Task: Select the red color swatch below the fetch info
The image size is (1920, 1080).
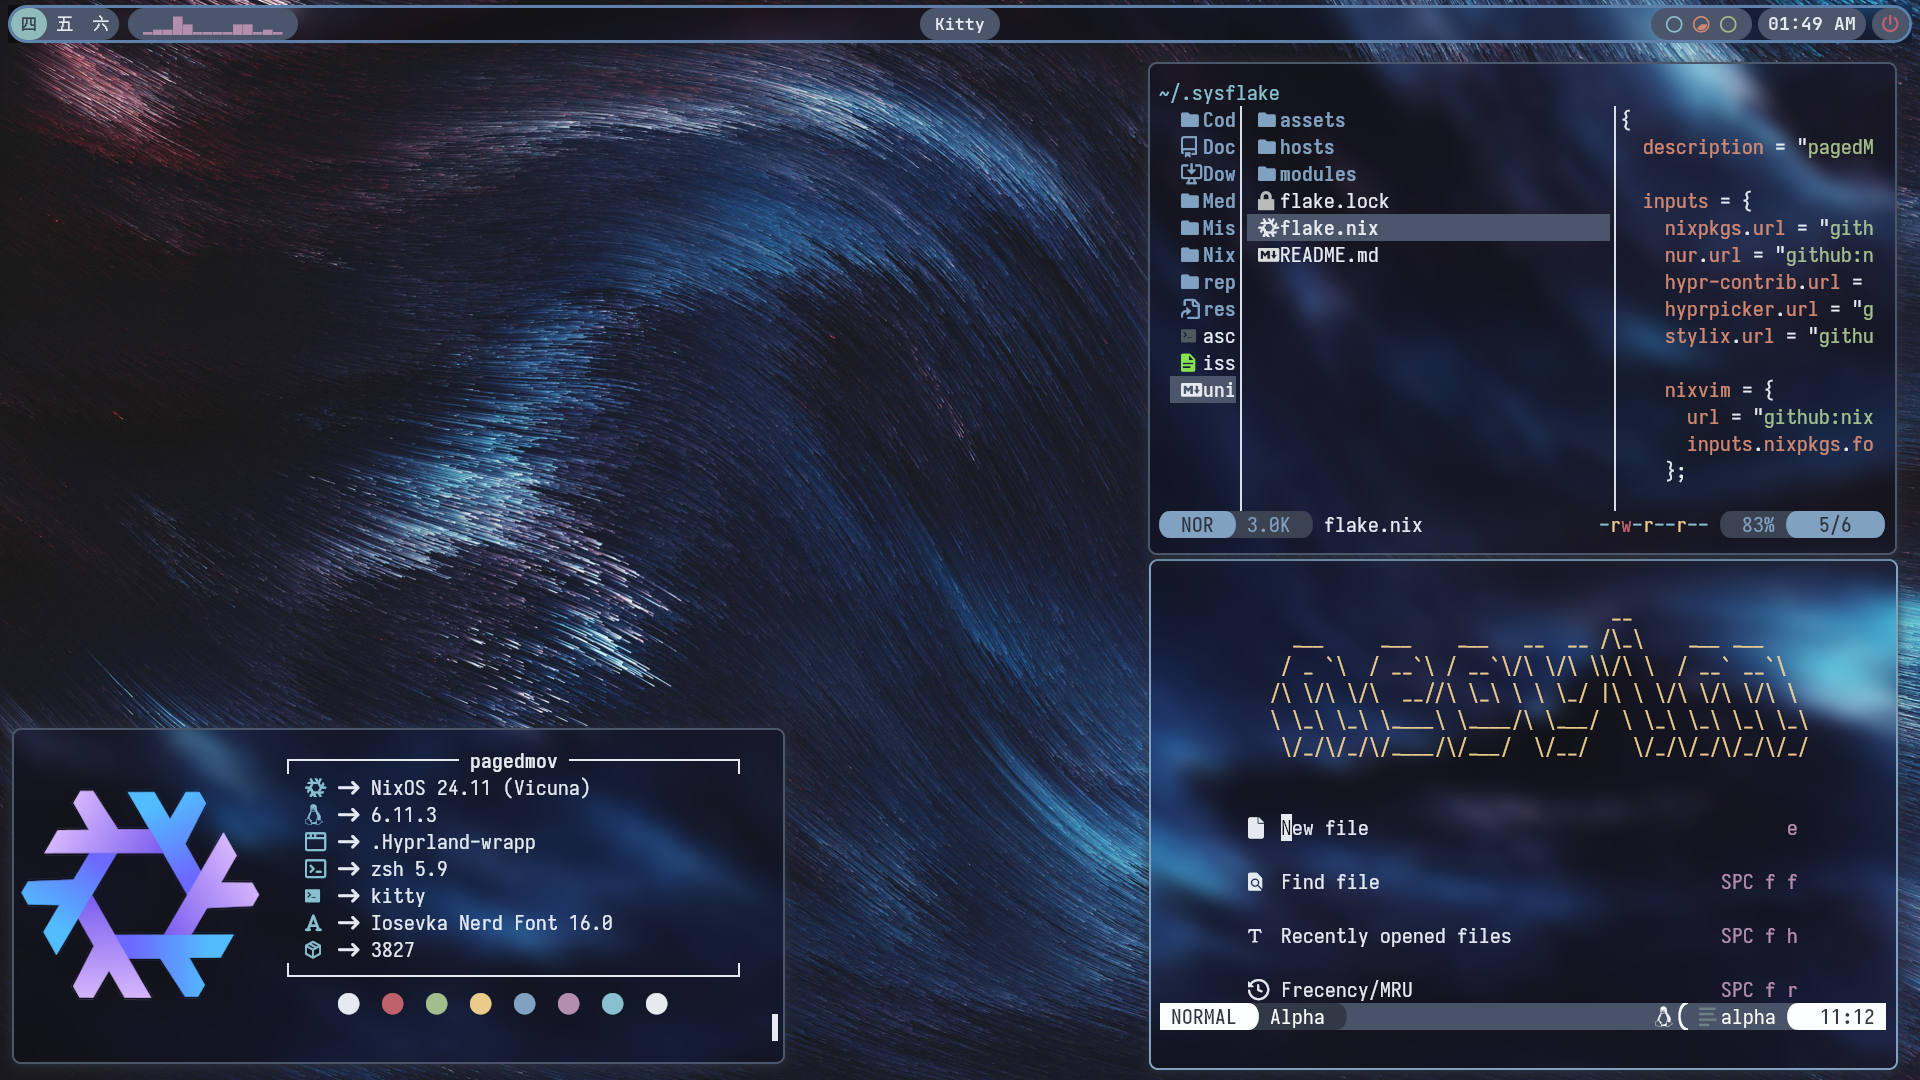Action: [393, 1003]
